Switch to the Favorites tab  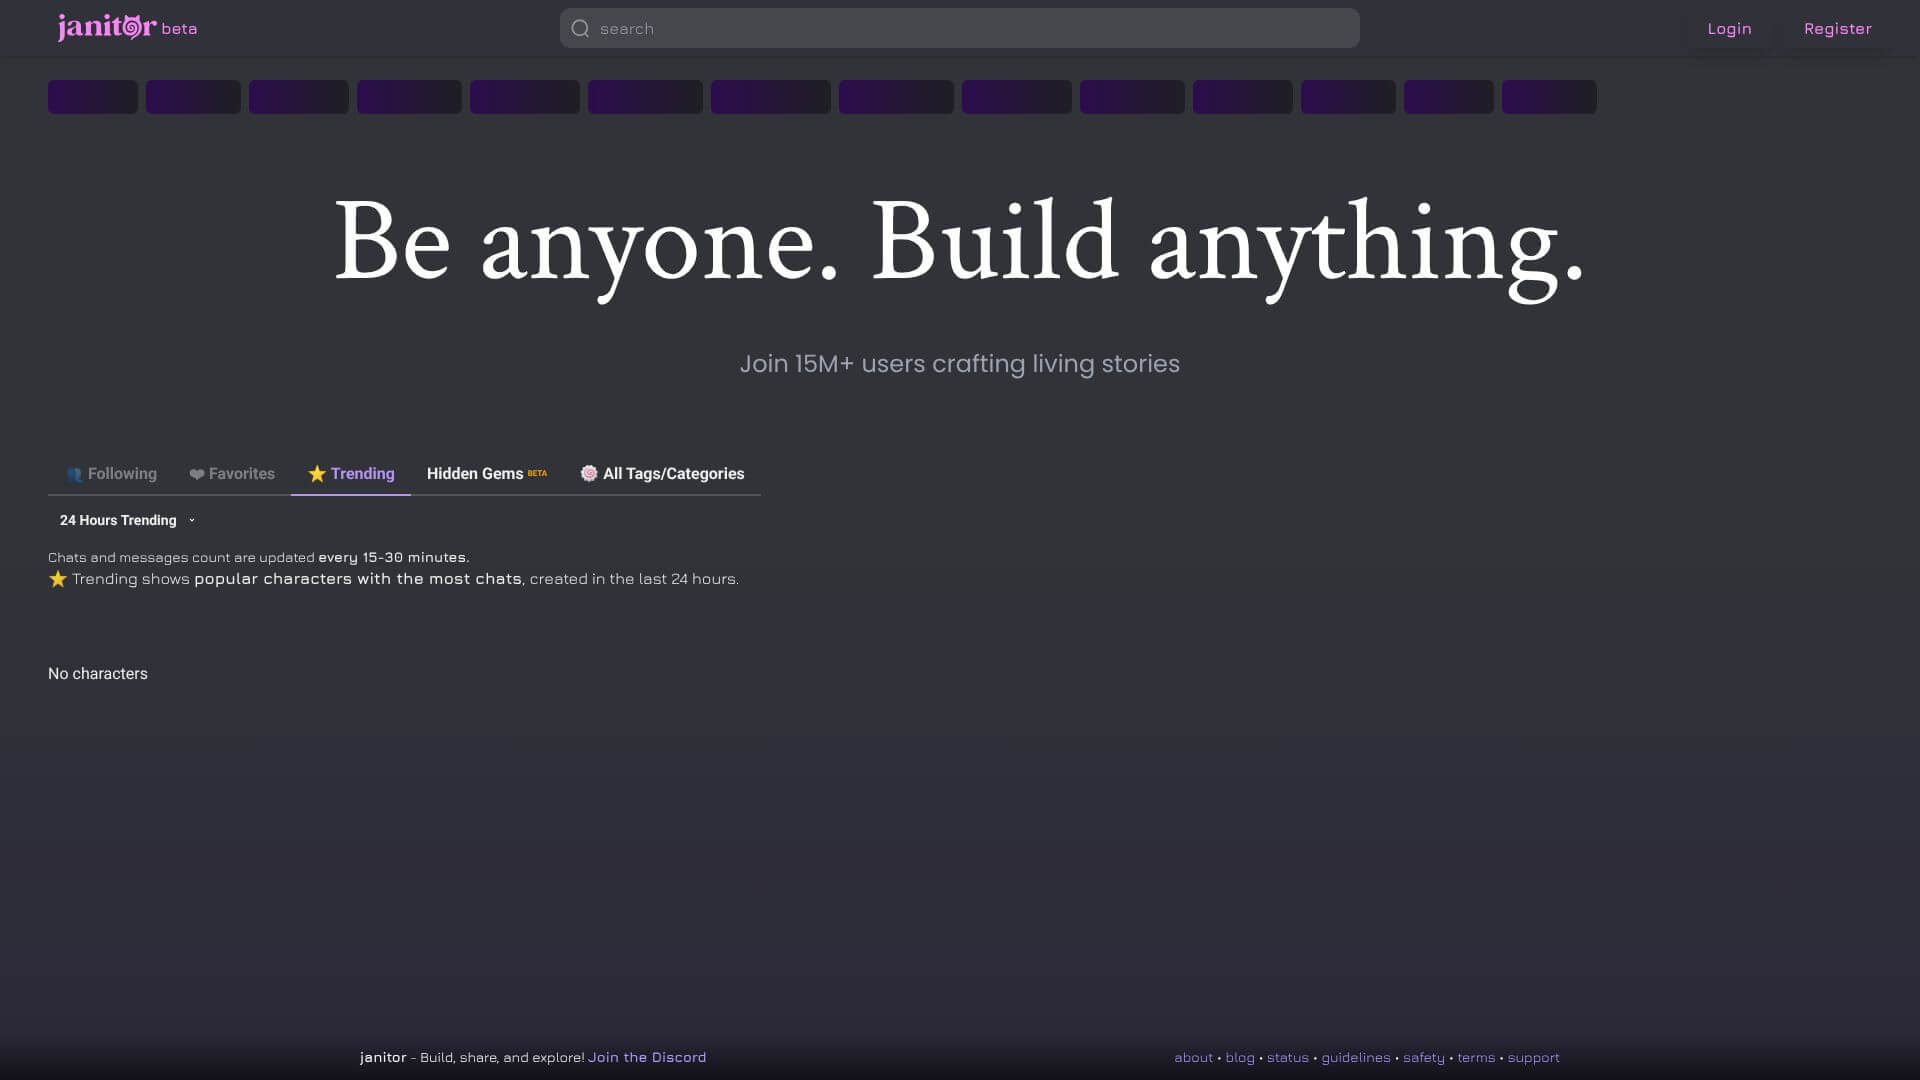240,473
